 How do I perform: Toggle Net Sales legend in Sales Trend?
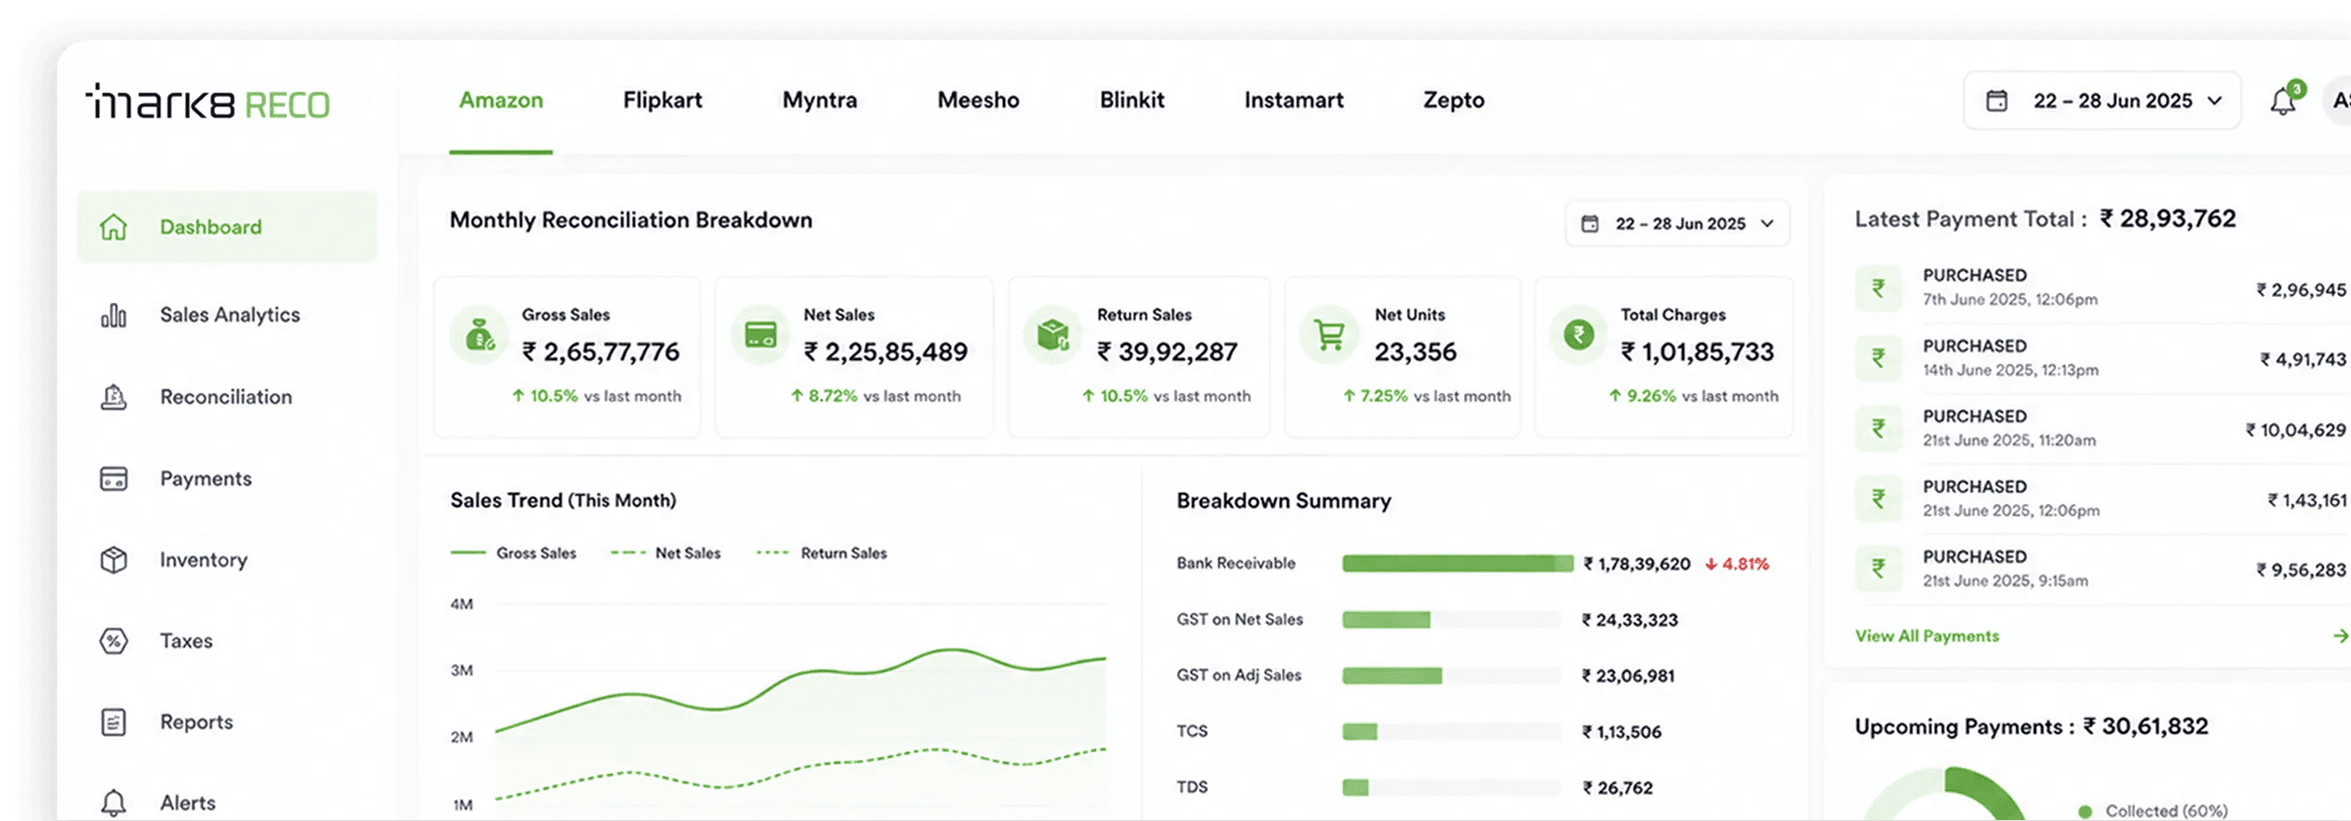665,553
